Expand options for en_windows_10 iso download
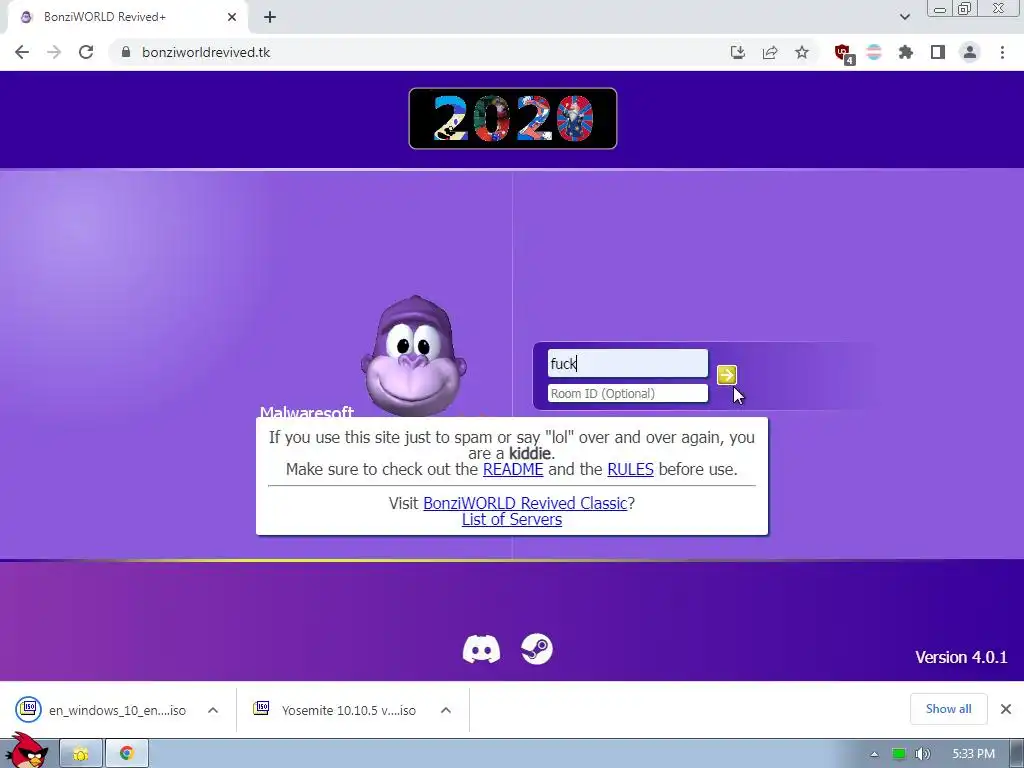This screenshot has width=1024, height=768. tap(213, 710)
